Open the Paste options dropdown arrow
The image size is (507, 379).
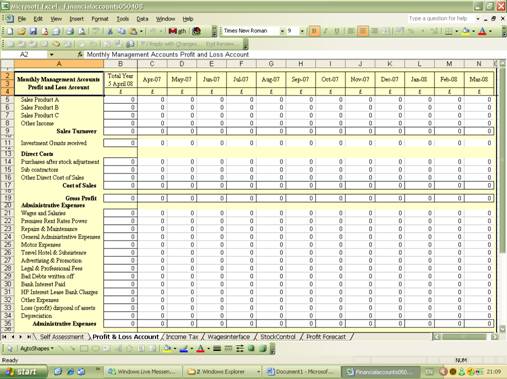tap(141, 31)
